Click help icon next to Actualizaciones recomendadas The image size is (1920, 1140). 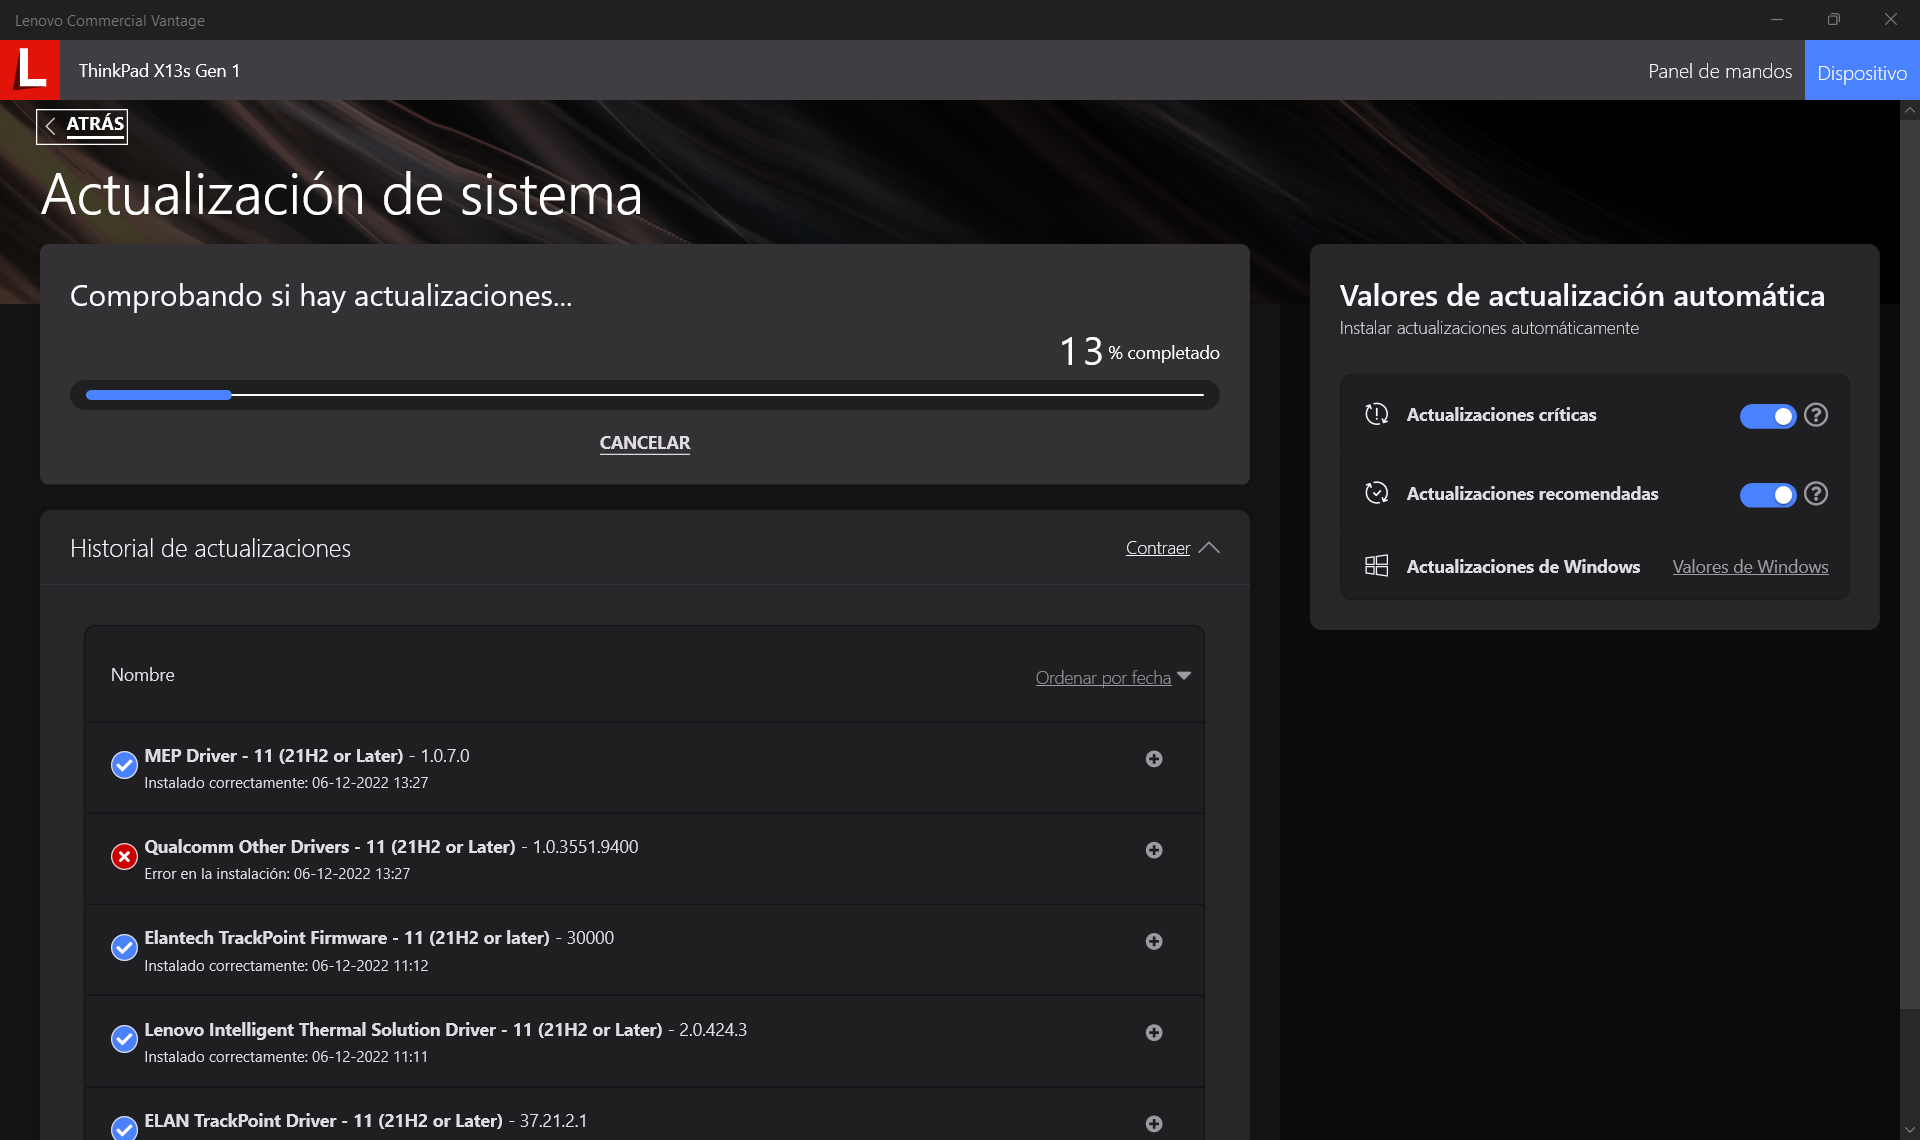pyautogui.click(x=1816, y=494)
